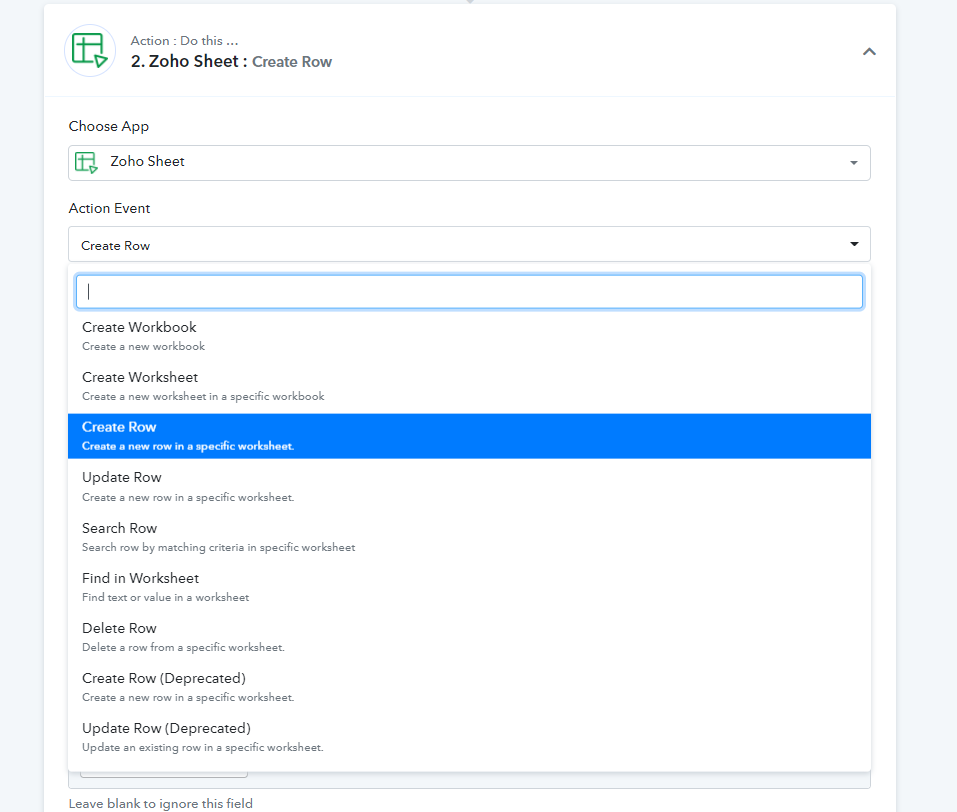Click the 'Action Event' label
This screenshot has height=812, width=957.
coord(109,208)
